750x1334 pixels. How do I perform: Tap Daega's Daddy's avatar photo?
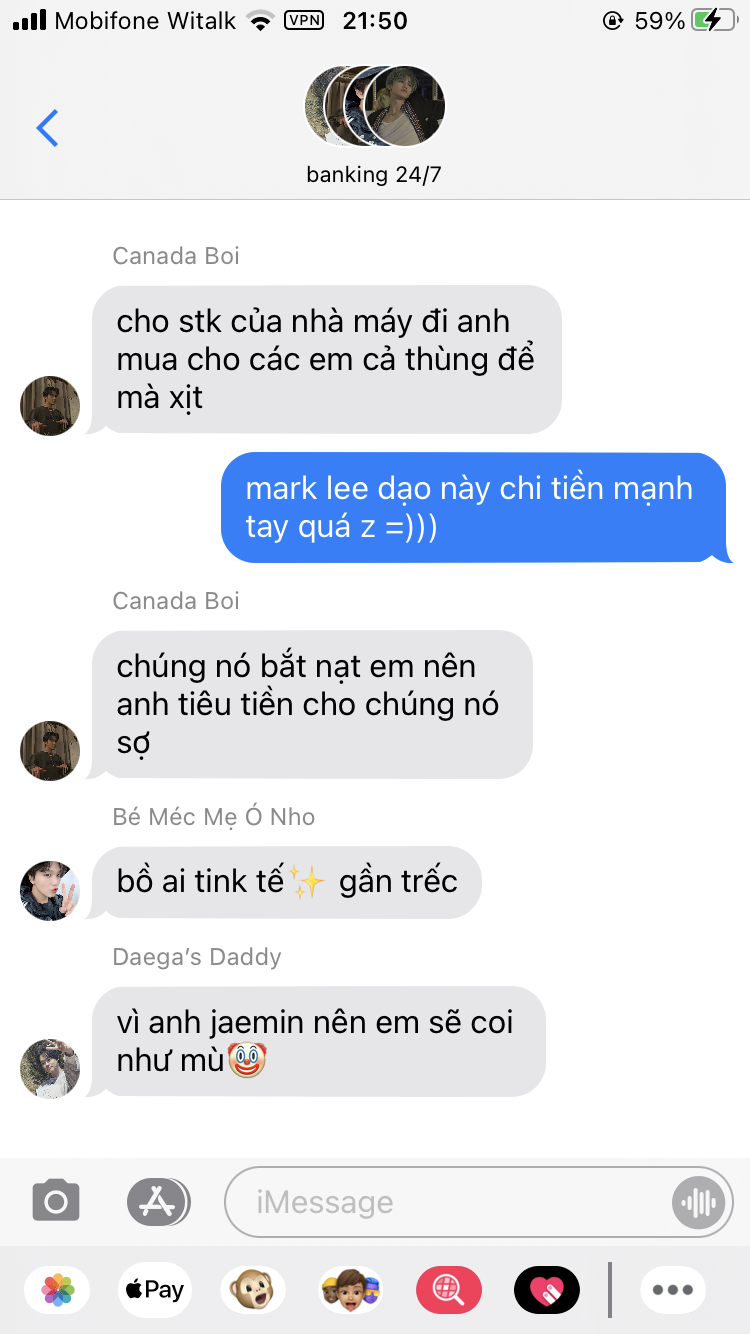pos(50,1068)
